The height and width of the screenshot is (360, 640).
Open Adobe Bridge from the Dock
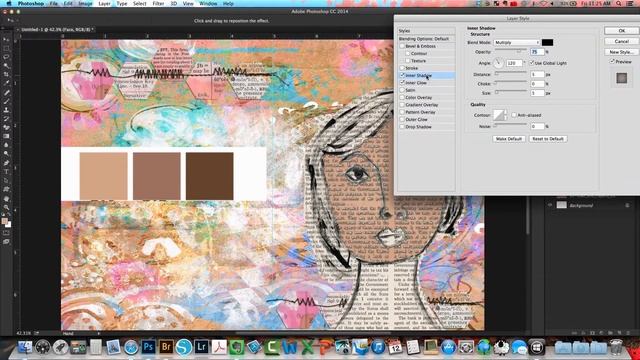166,347
